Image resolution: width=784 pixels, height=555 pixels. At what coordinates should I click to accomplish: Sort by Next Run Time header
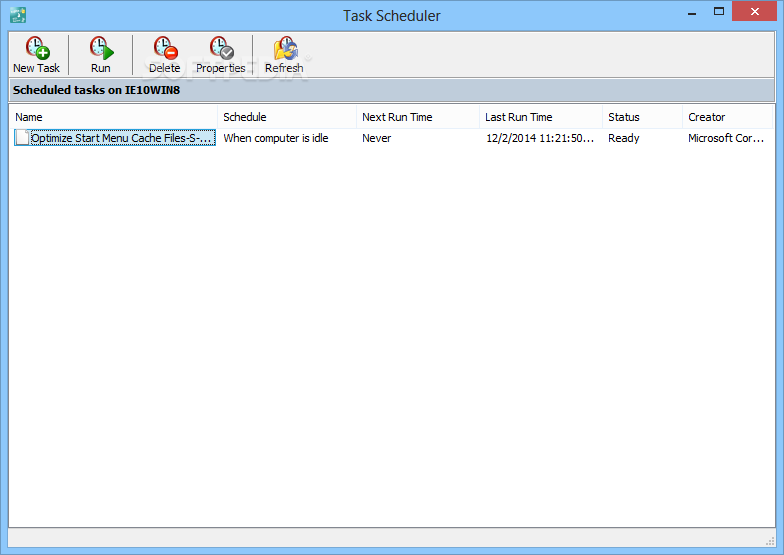click(x=418, y=117)
